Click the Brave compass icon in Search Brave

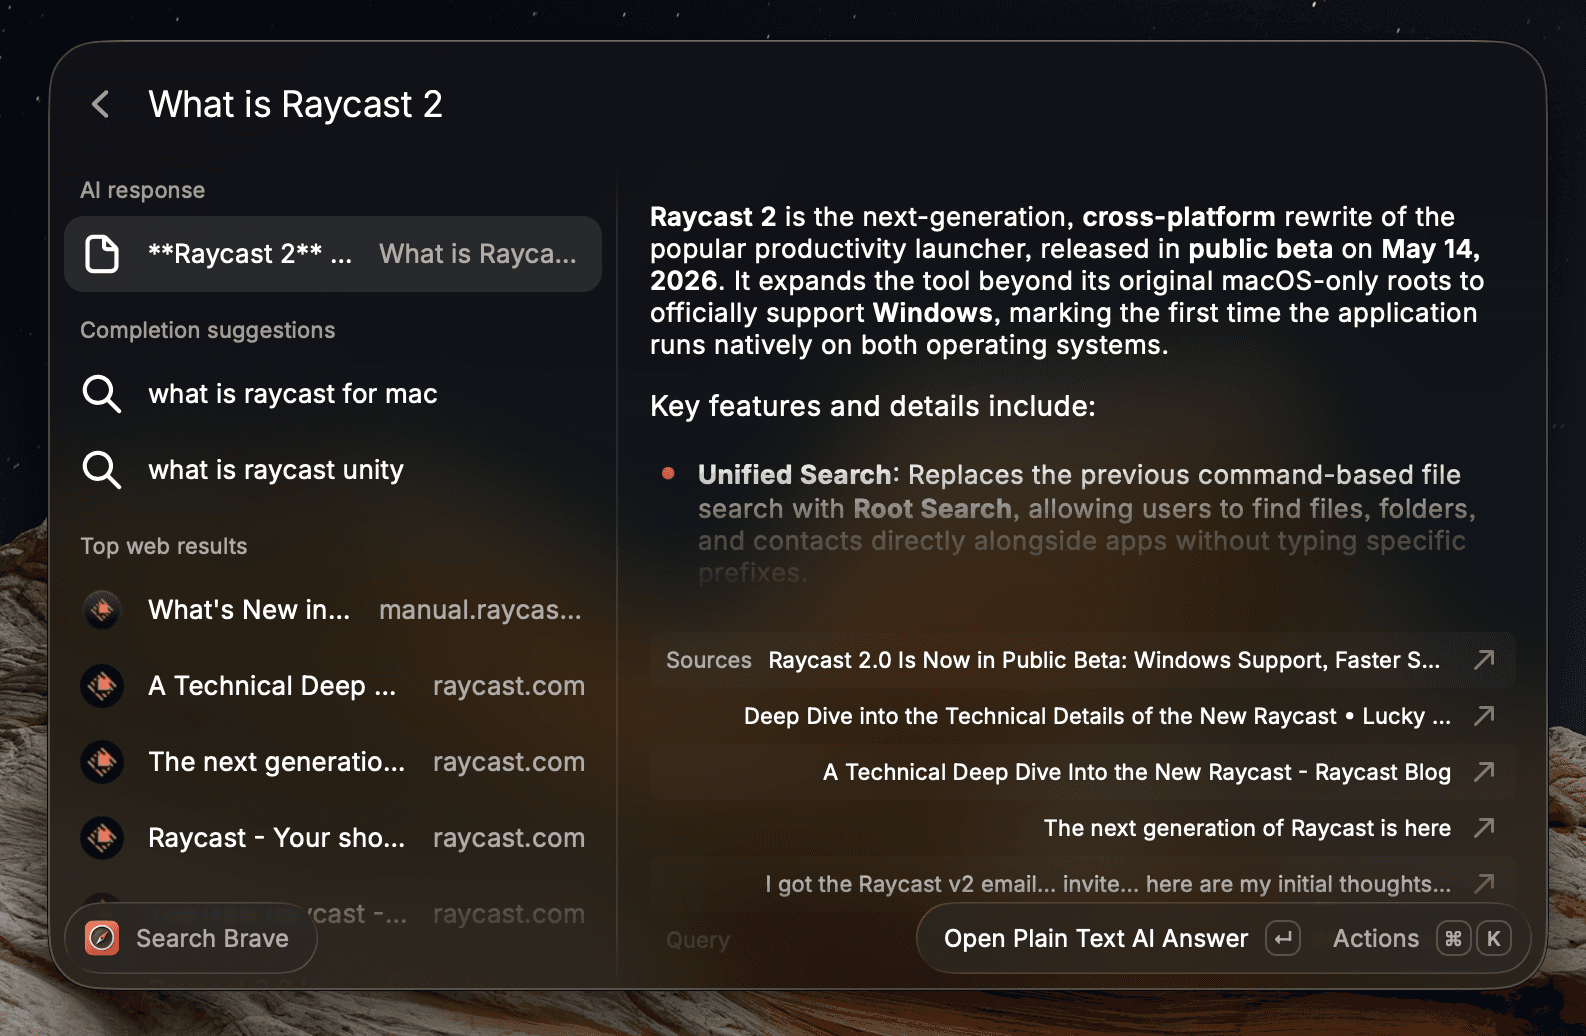coord(102,938)
